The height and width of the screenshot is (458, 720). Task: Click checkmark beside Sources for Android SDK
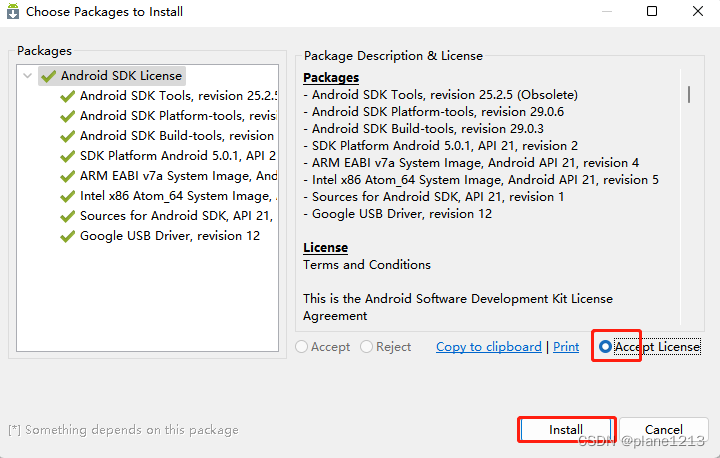tap(68, 216)
